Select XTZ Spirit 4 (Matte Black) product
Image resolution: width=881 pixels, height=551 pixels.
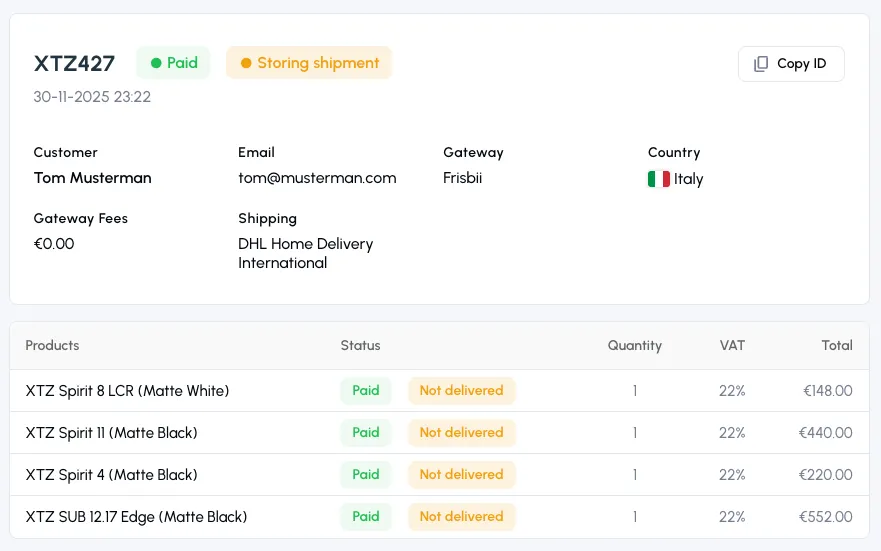click(x=111, y=475)
